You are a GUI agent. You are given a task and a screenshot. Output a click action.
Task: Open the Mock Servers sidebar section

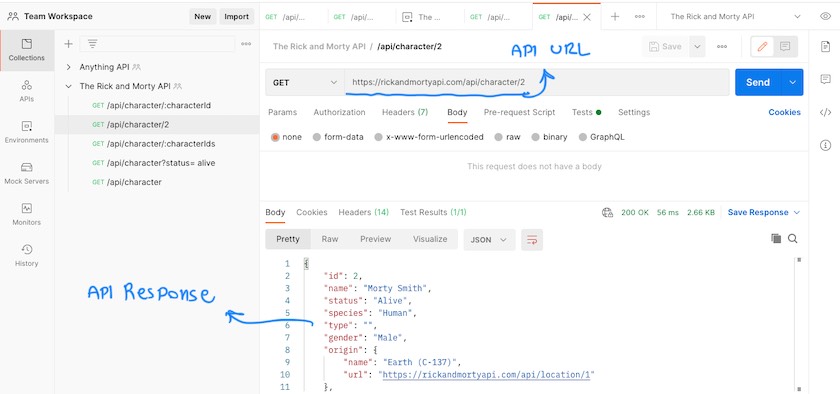coord(27,174)
